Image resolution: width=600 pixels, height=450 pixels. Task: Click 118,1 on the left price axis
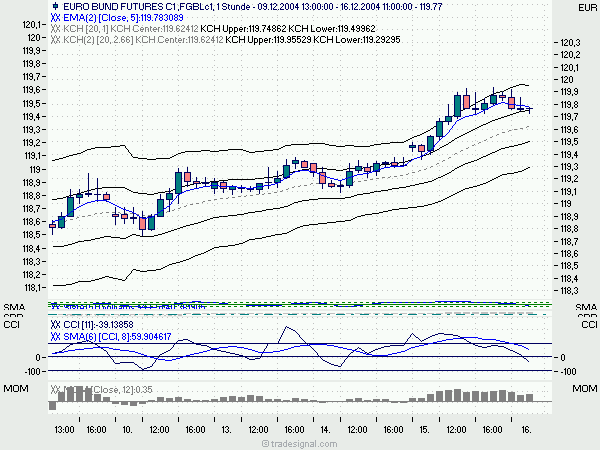coord(32,287)
